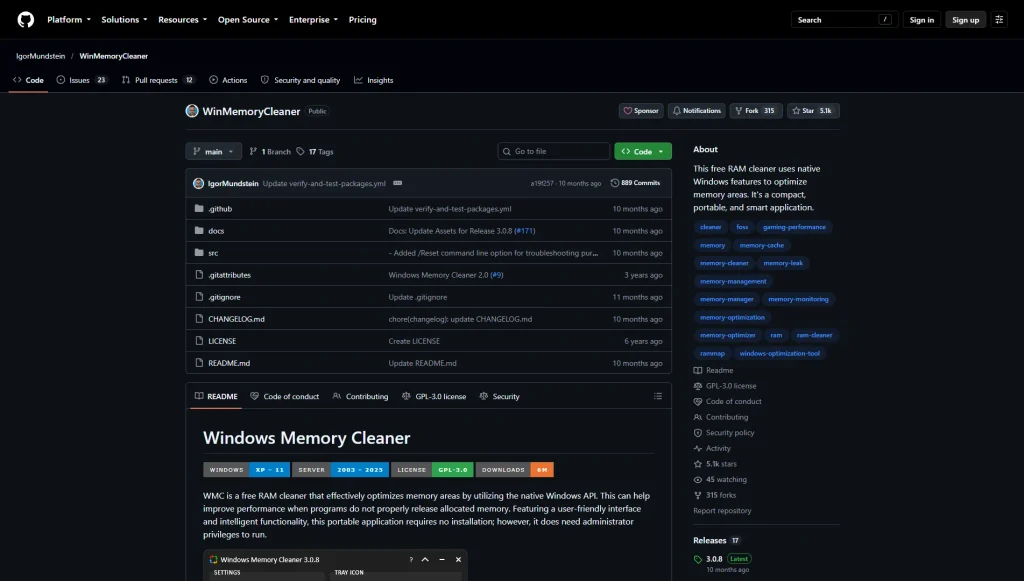Open the Pricing page
The height and width of the screenshot is (581, 1024).
[x=362, y=20]
